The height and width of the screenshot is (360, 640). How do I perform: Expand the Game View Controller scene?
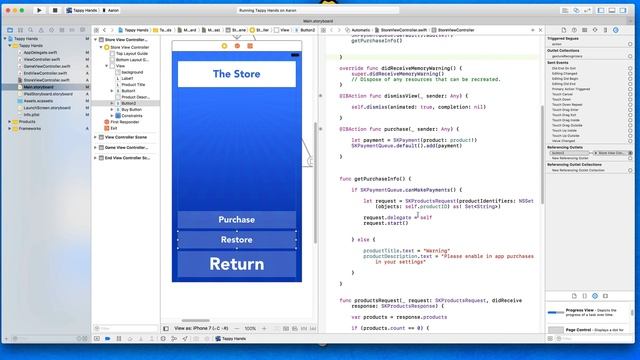point(96,147)
